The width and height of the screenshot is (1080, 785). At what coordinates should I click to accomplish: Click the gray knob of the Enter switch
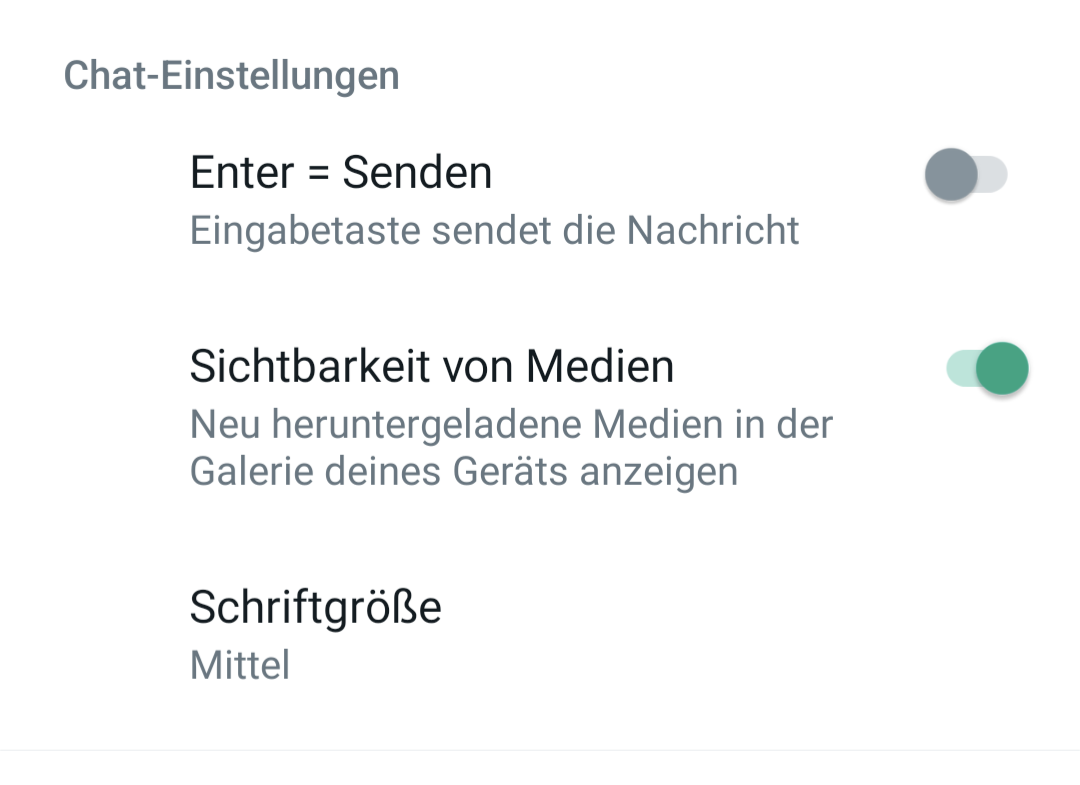point(950,174)
